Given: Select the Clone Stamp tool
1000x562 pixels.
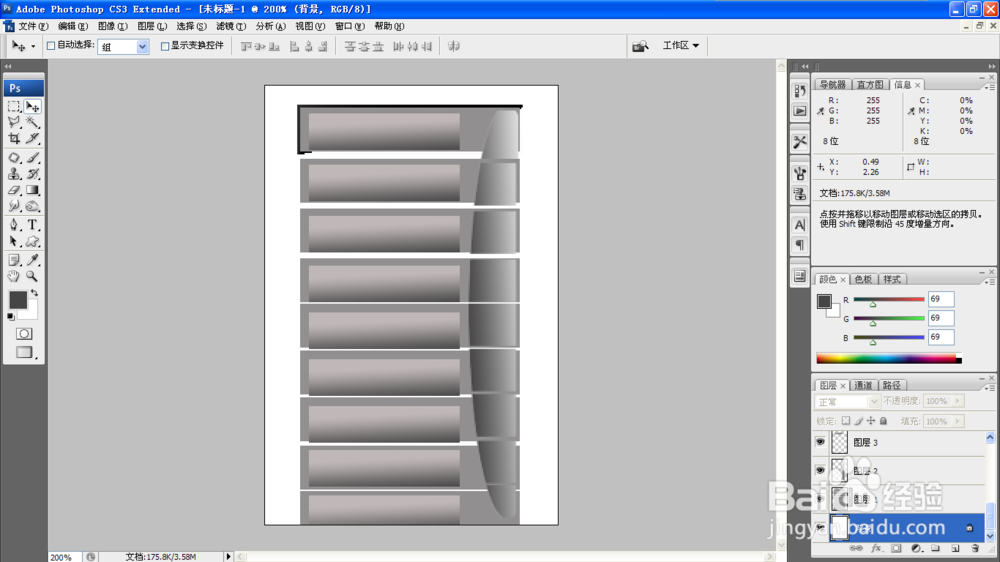Looking at the screenshot, I should pyautogui.click(x=14, y=174).
